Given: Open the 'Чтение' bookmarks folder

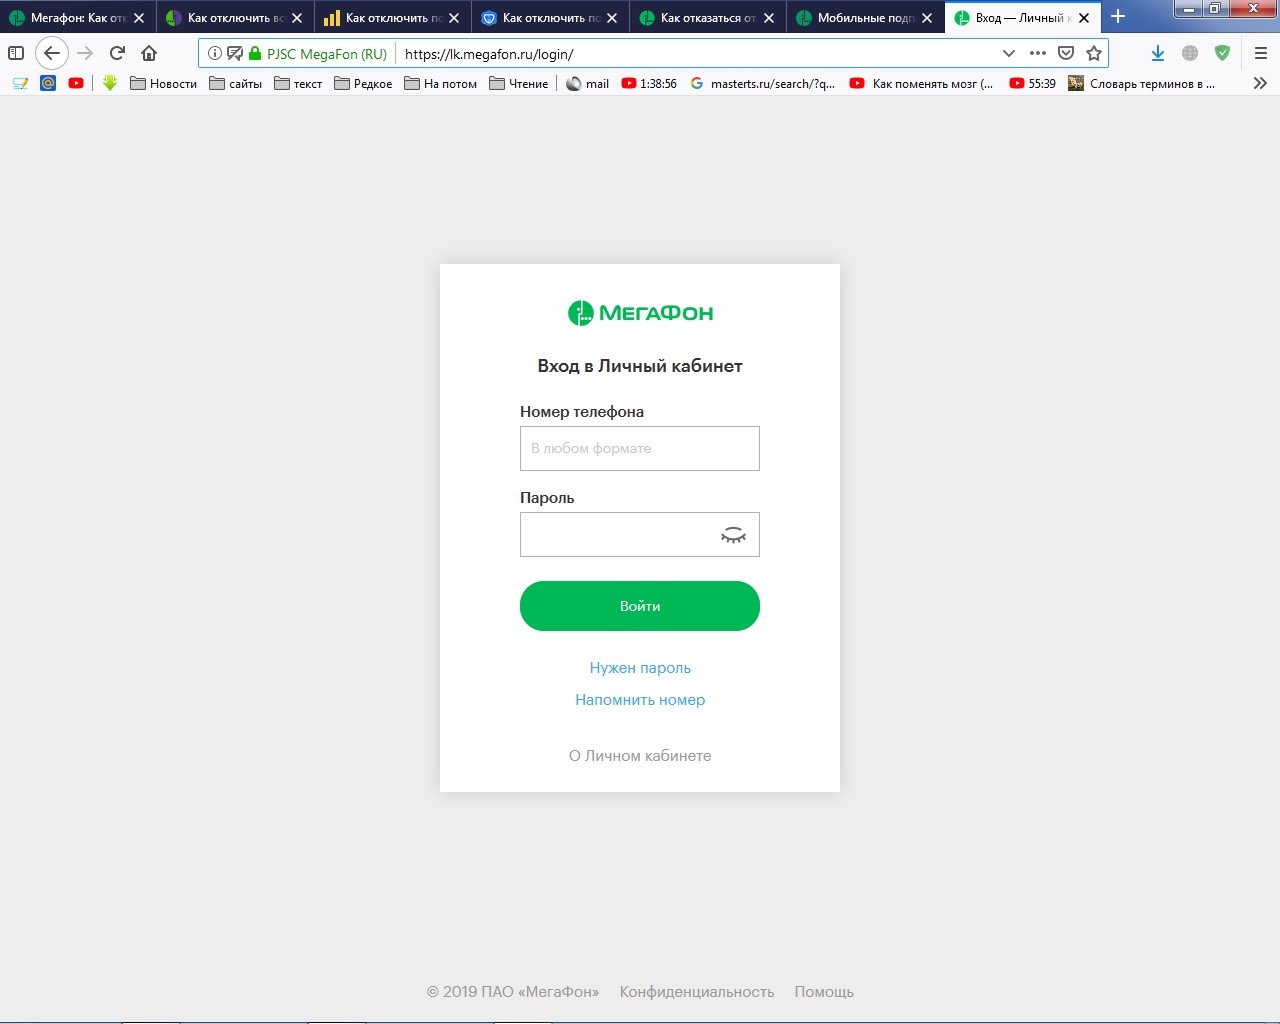Looking at the screenshot, I should point(519,84).
